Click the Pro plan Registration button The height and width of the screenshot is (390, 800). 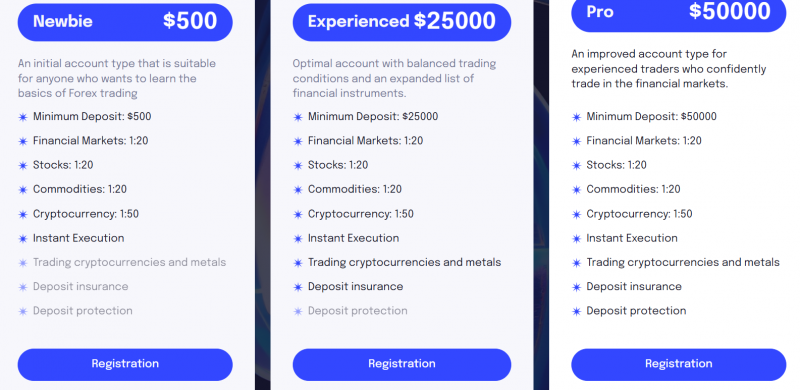coord(679,364)
